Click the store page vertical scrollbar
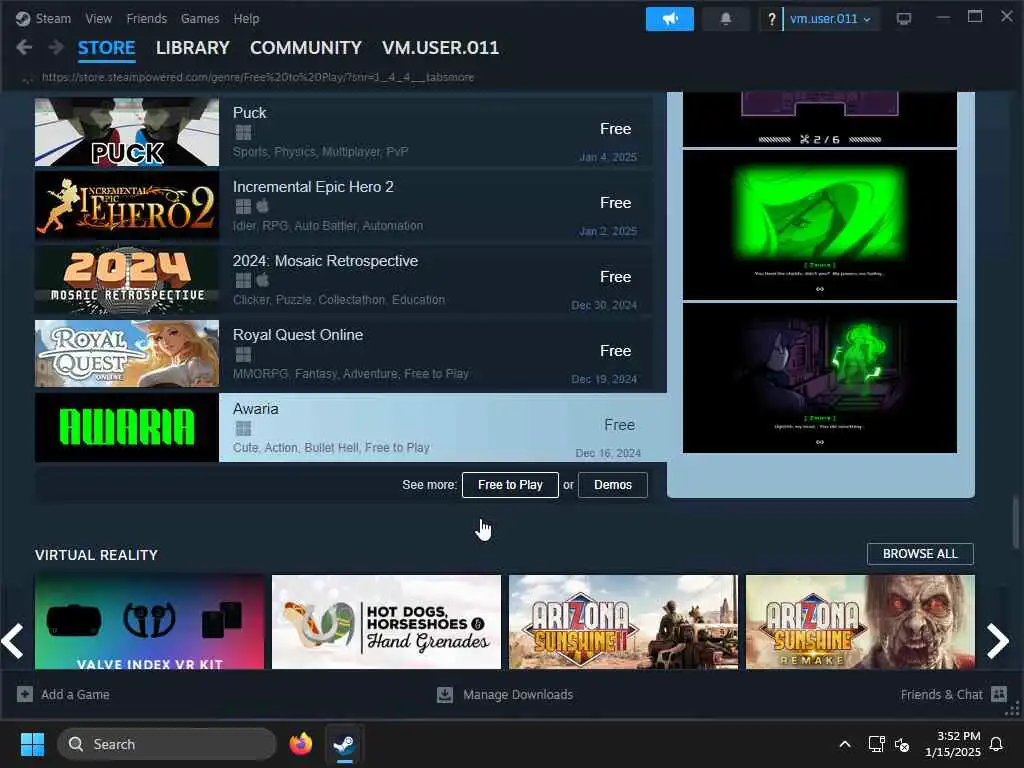Screen dimensions: 1024x768 (1016, 522)
